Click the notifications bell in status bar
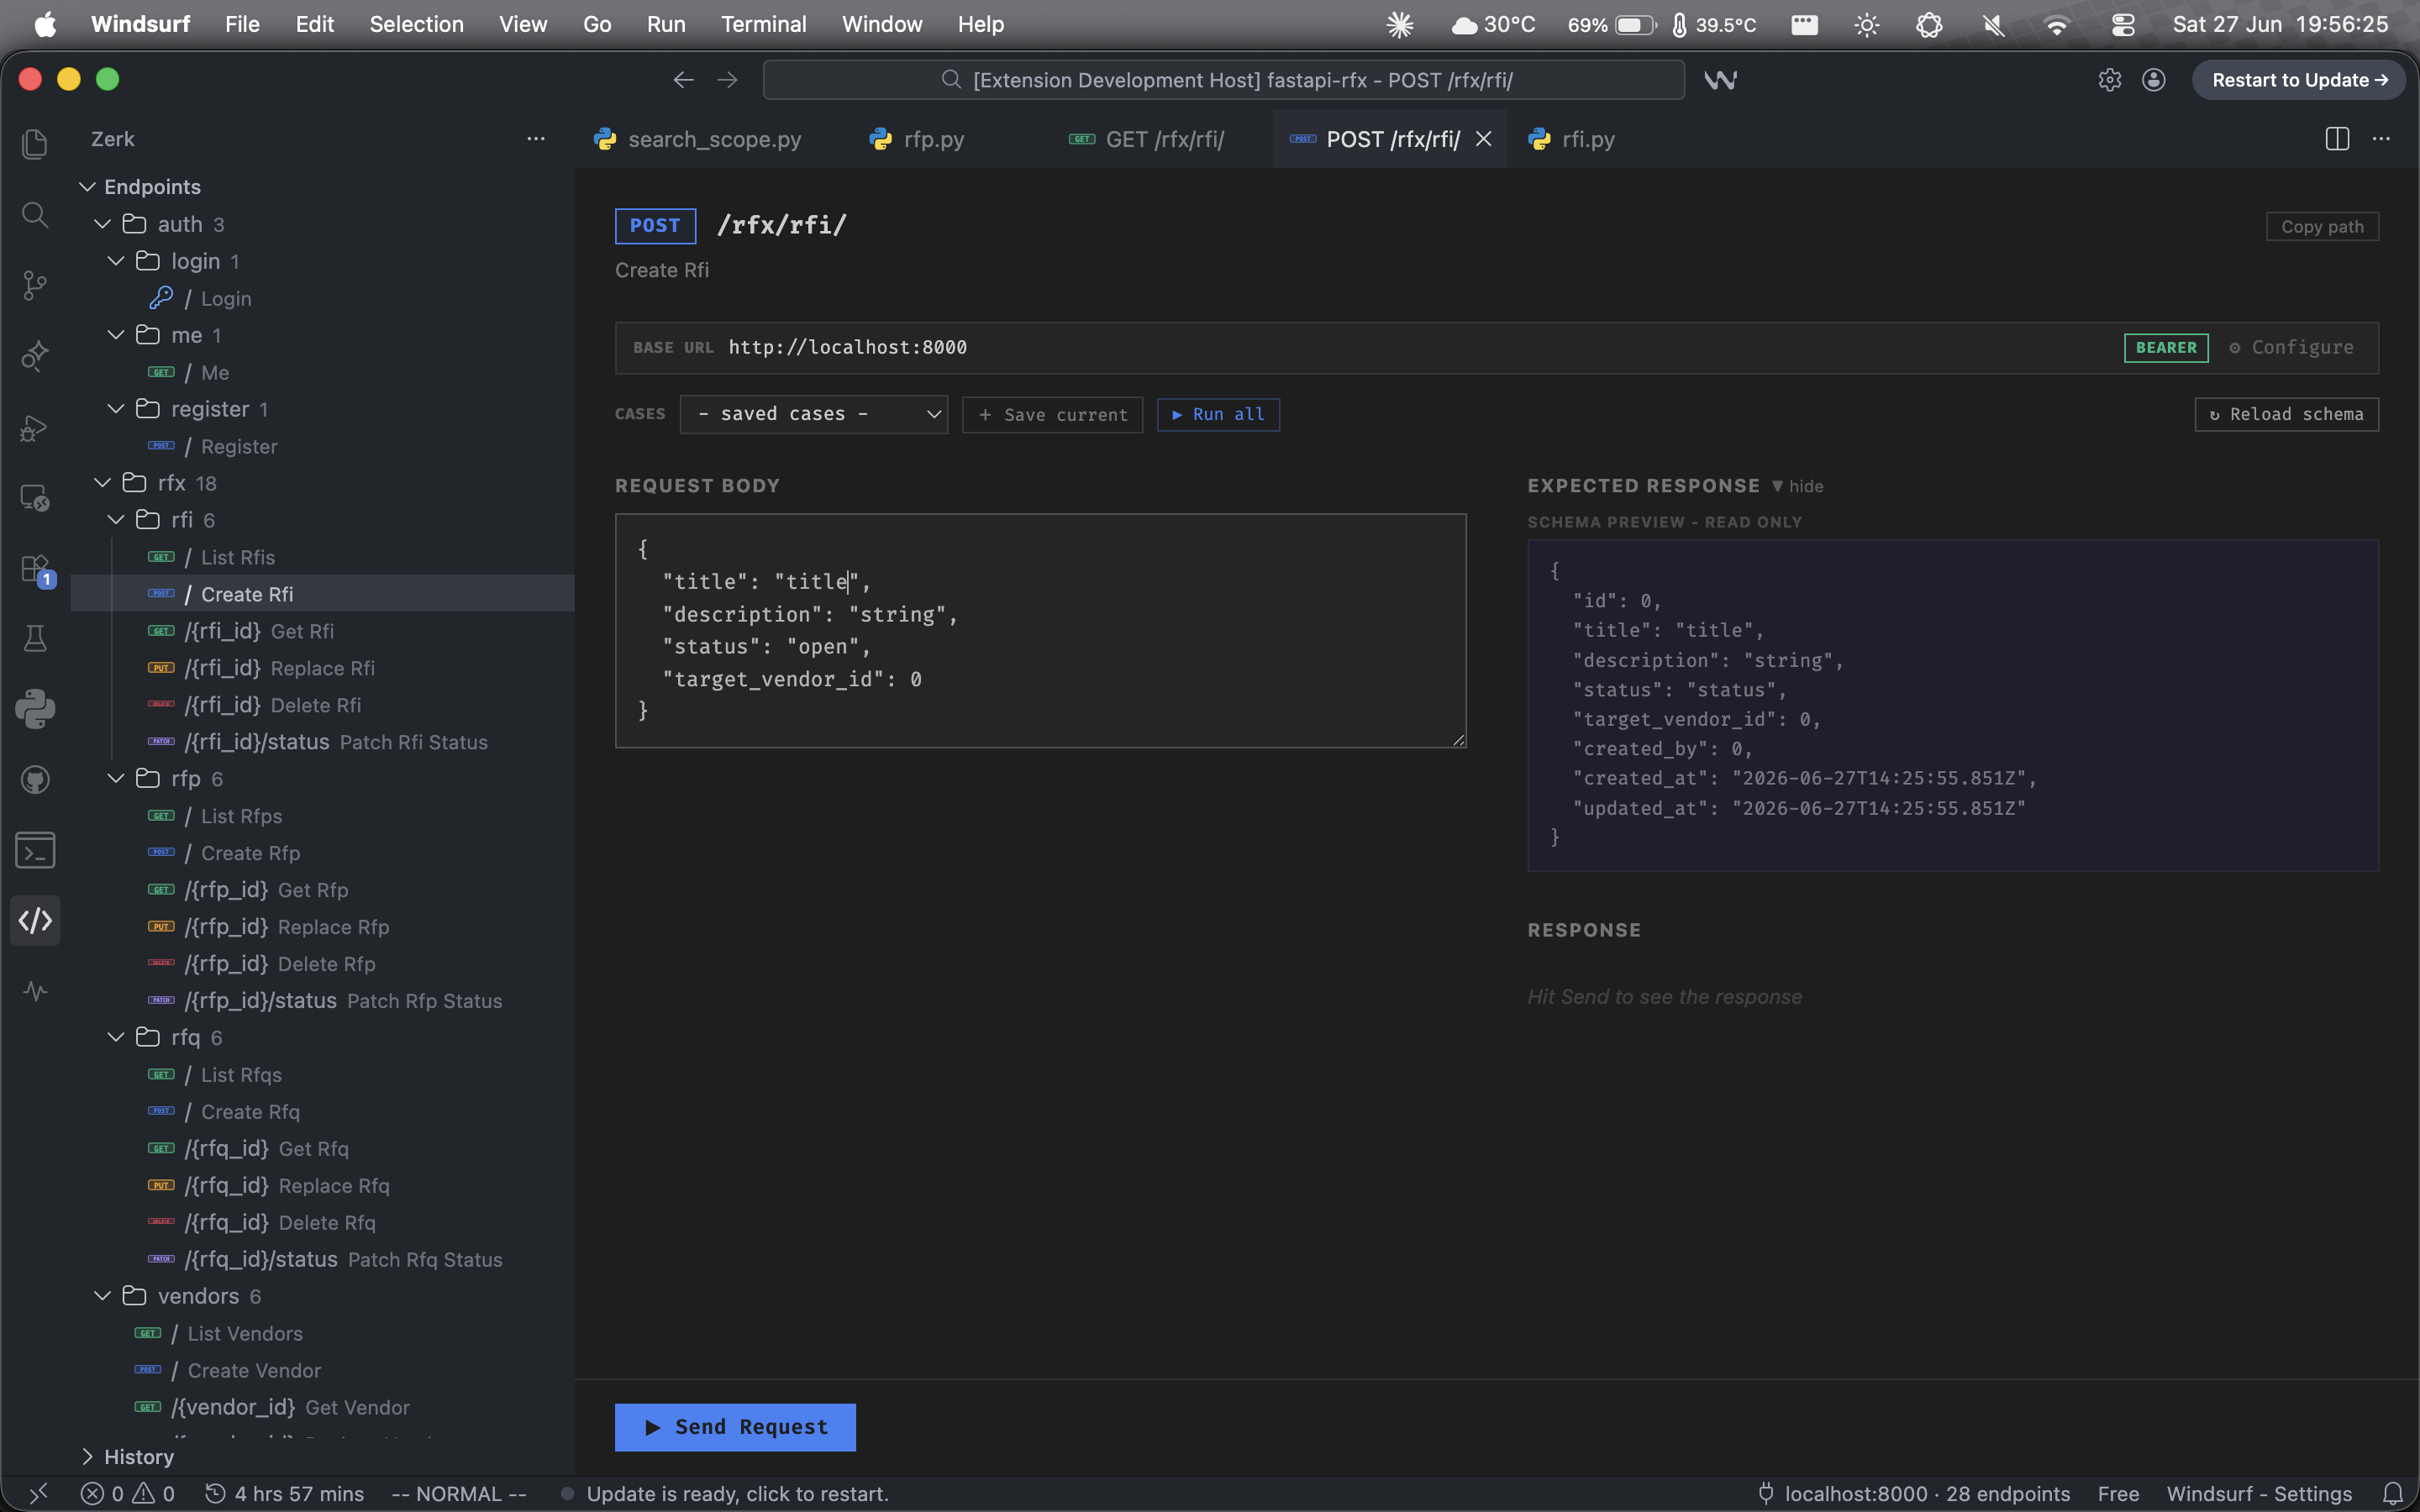The height and width of the screenshot is (1512, 2420). click(x=2392, y=1494)
